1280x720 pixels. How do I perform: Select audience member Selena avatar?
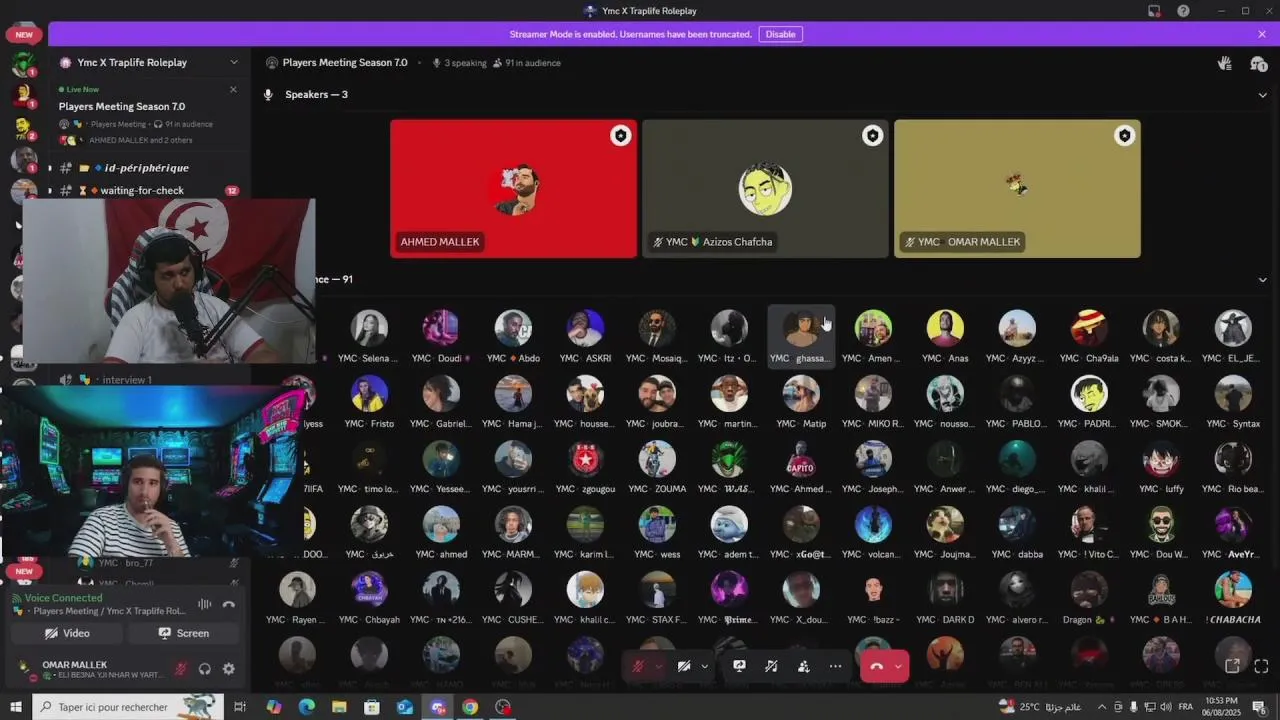point(369,329)
